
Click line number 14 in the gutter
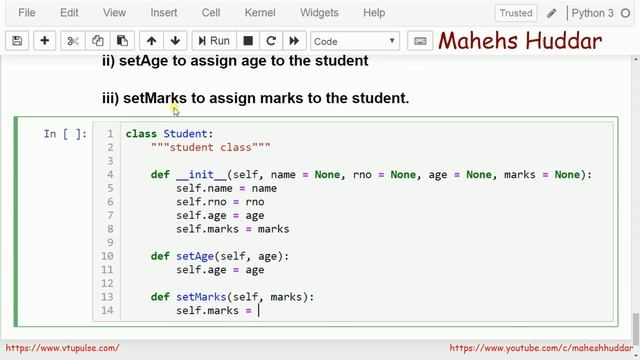coord(107,311)
